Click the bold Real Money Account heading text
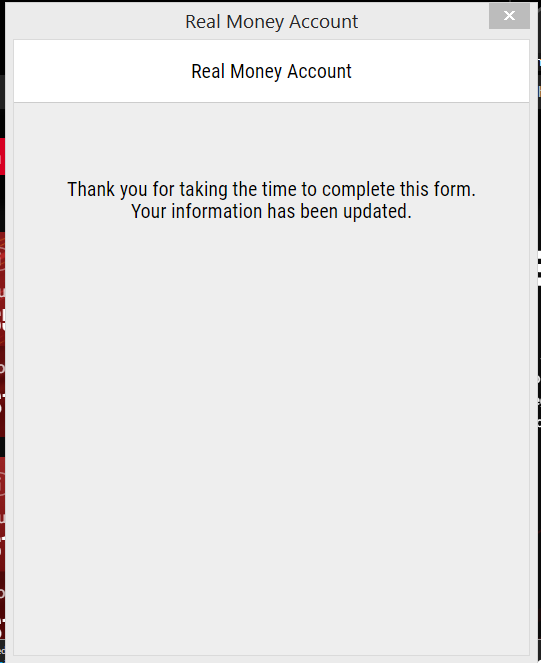This screenshot has width=541, height=663. point(271,71)
